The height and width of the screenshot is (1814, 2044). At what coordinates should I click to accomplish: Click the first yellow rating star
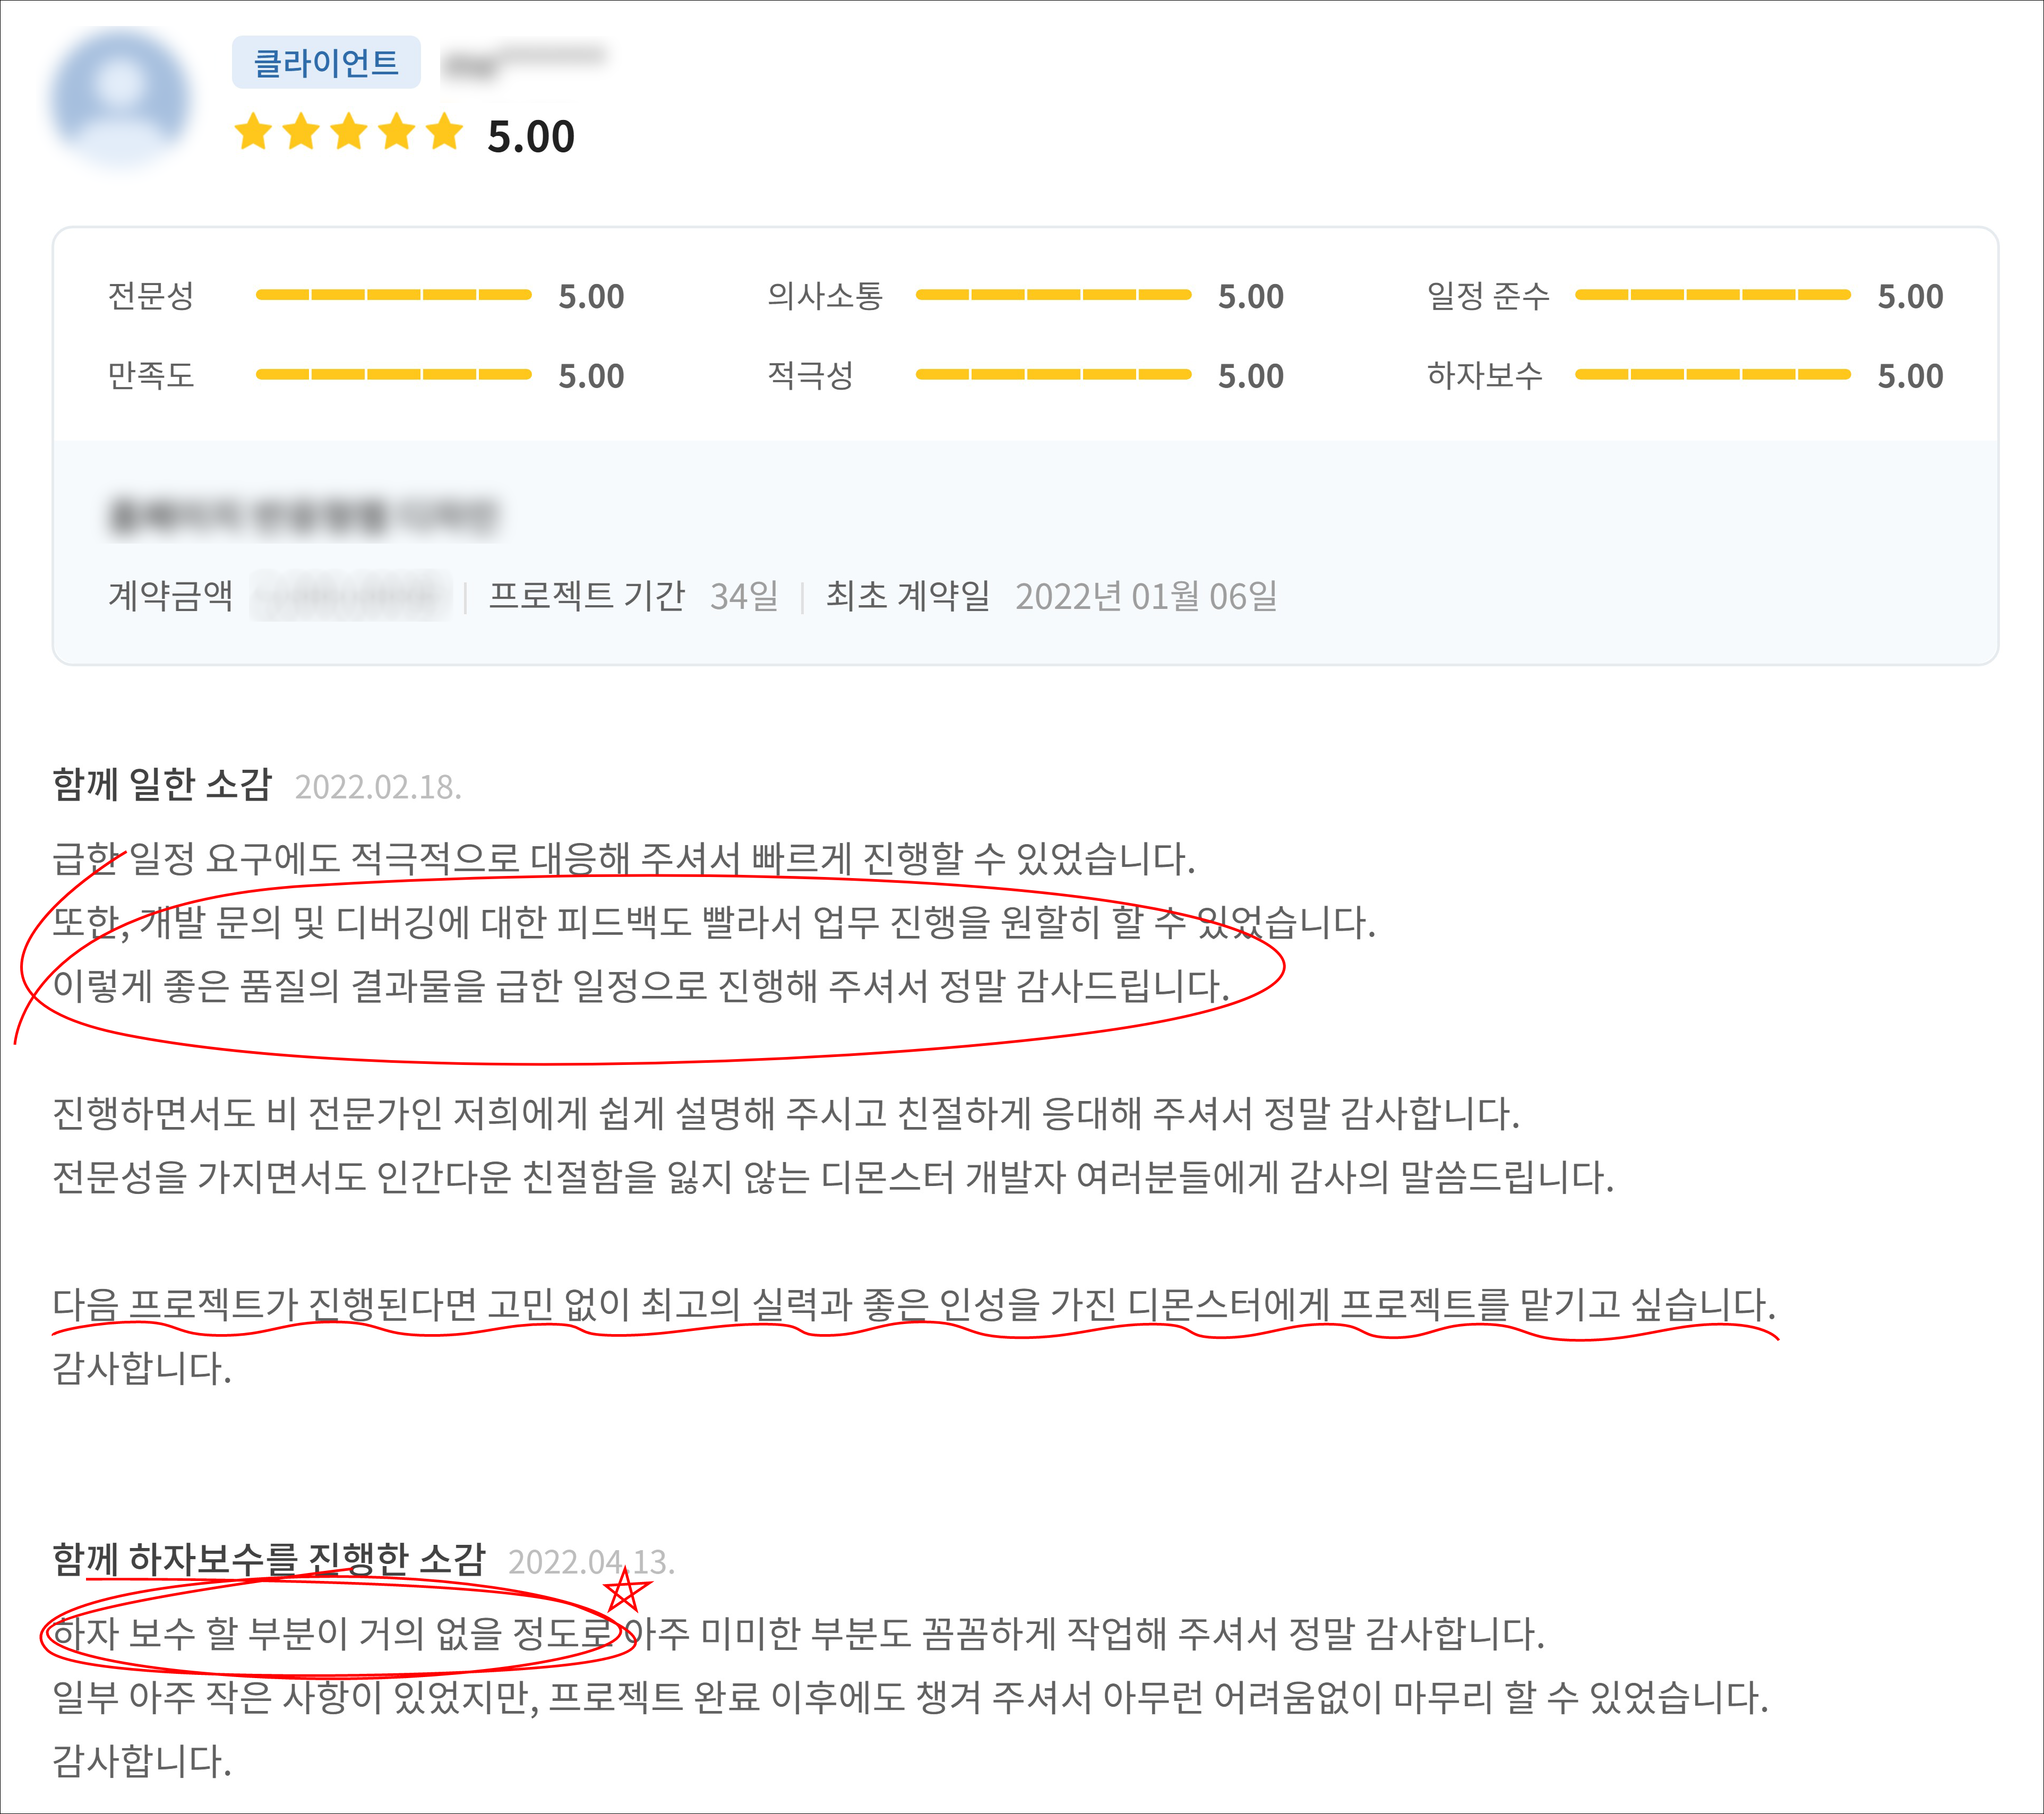pos(253,132)
